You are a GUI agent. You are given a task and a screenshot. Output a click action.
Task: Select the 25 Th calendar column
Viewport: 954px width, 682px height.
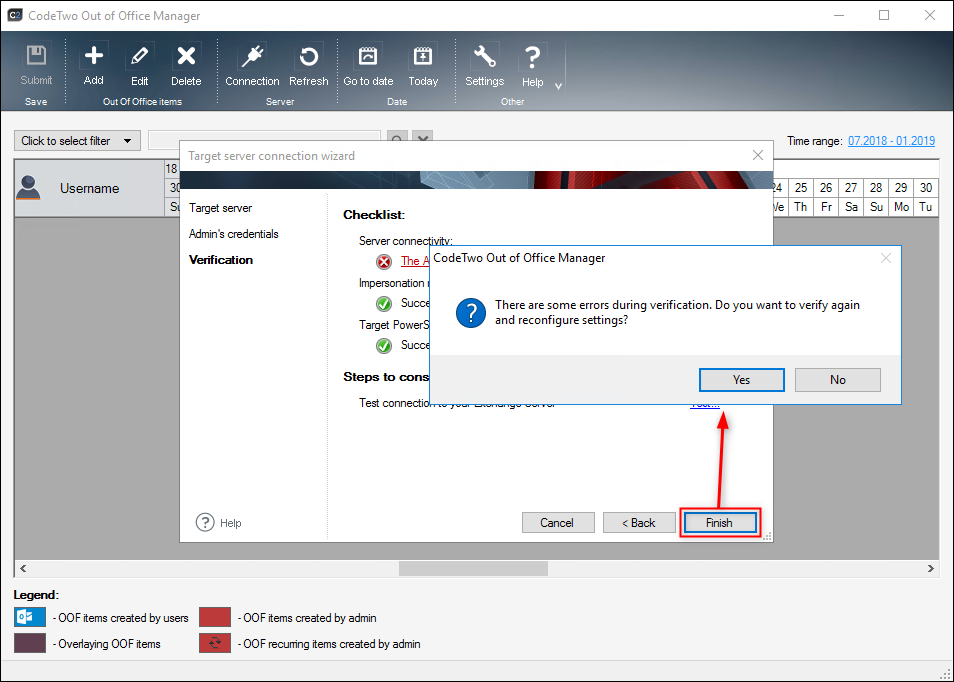pos(801,197)
